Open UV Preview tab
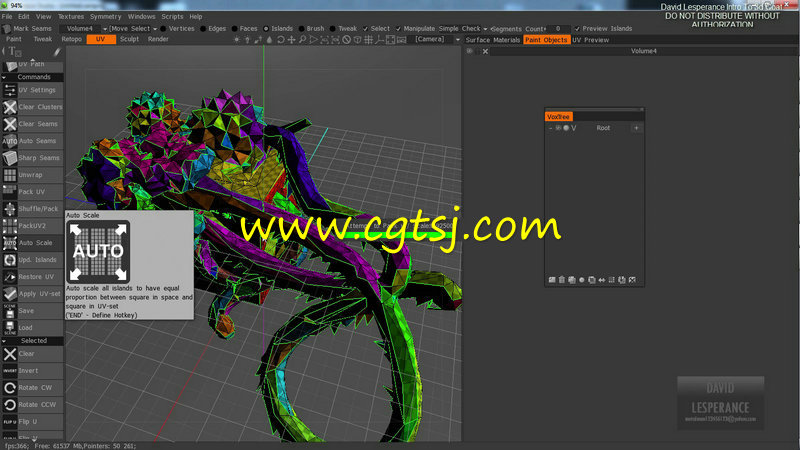This screenshot has height=450, width=800. tap(590, 40)
